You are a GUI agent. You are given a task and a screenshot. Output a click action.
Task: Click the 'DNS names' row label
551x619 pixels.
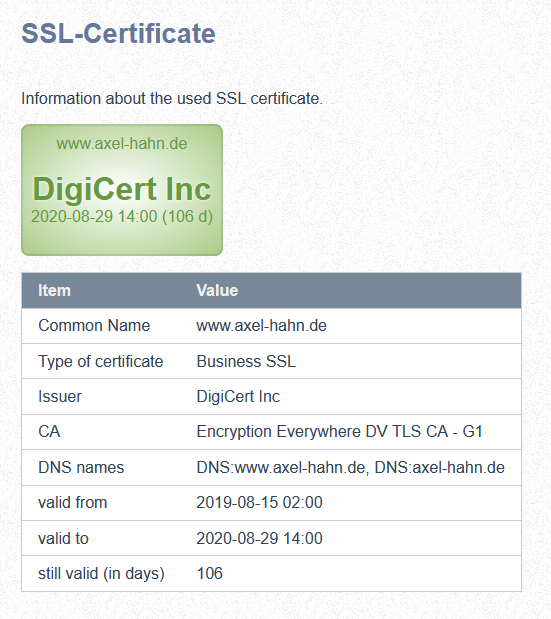81,467
